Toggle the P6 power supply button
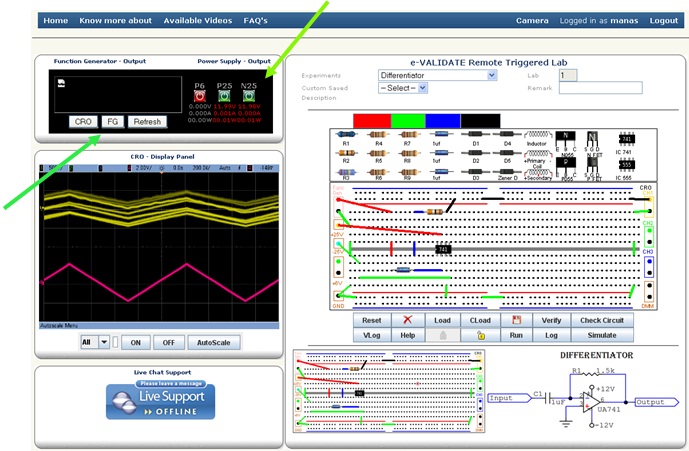 (x=199, y=96)
